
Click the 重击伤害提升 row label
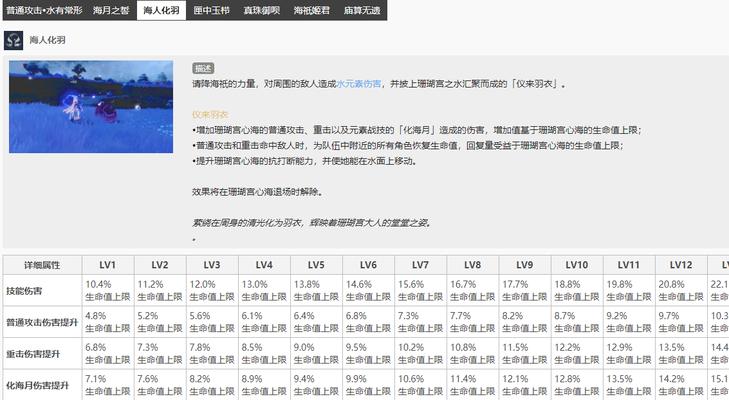click(42, 354)
